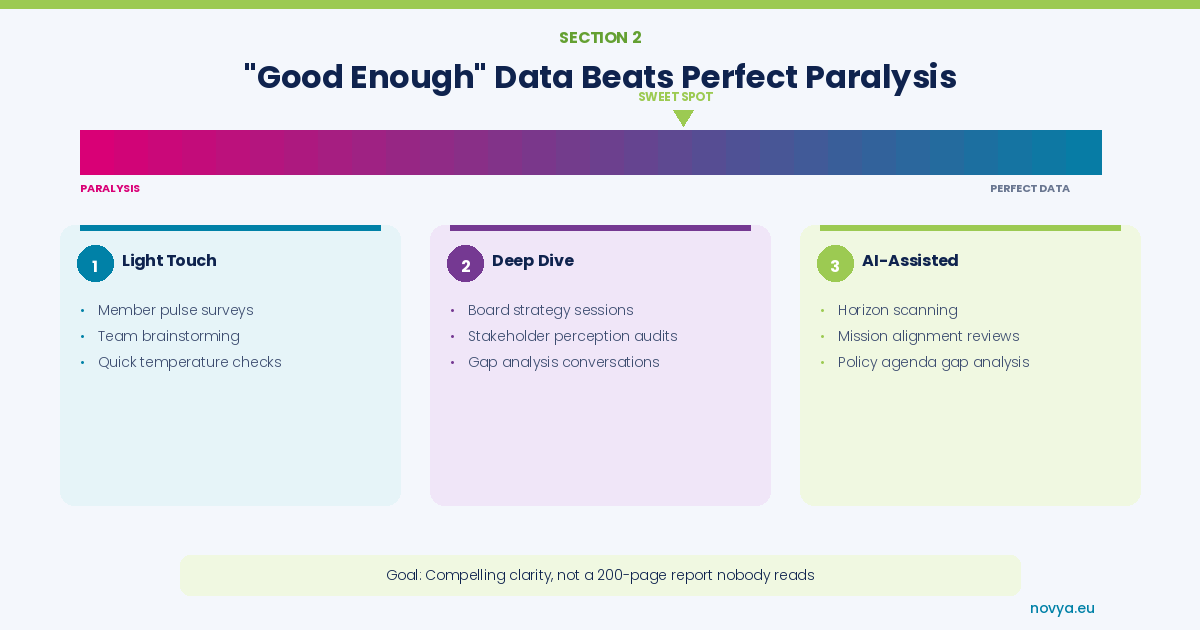Select the AI-Assisted heading
The height and width of the screenshot is (630, 1200).
pyautogui.click(x=910, y=261)
